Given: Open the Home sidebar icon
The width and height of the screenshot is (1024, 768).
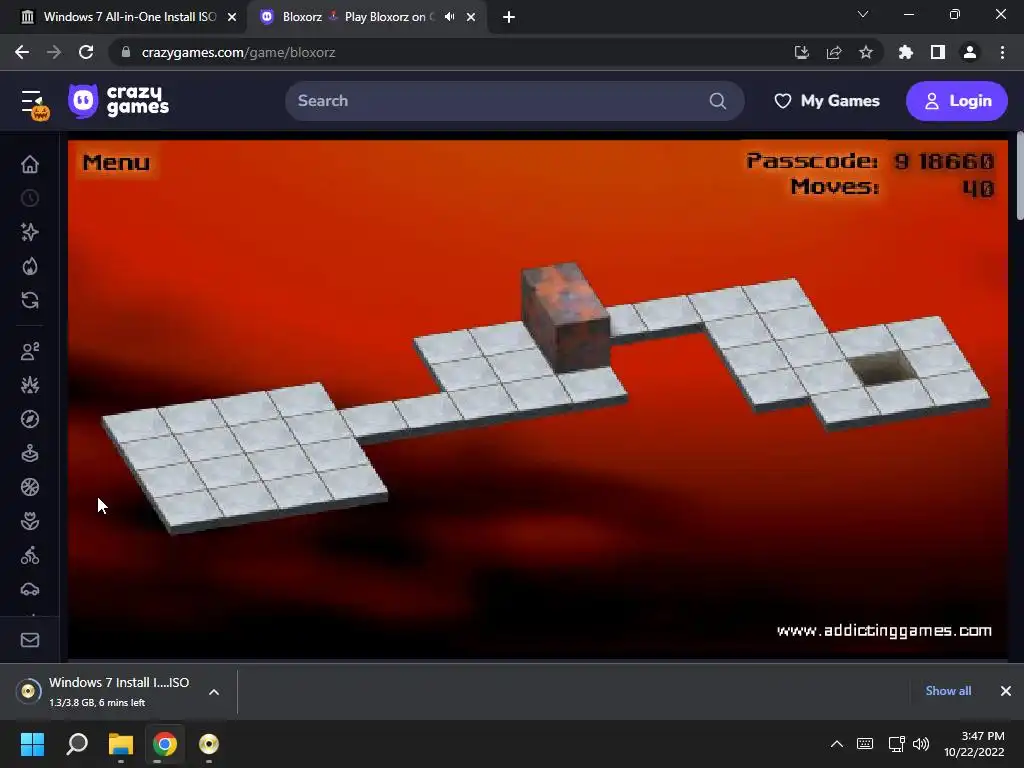Looking at the screenshot, I should pyautogui.click(x=30, y=164).
